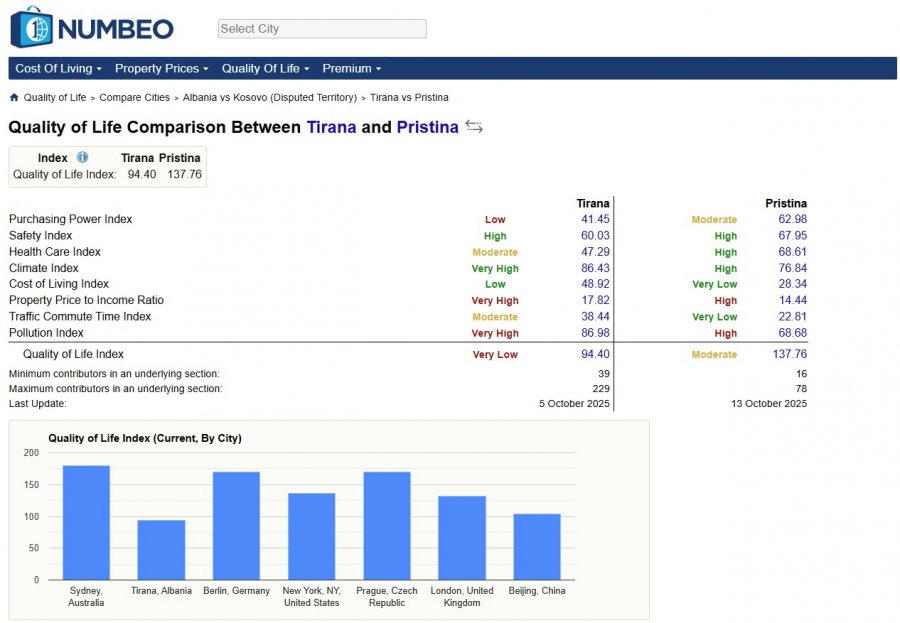Open the Premium menu
Viewport: 900px width, 623px height.
pos(352,68)
